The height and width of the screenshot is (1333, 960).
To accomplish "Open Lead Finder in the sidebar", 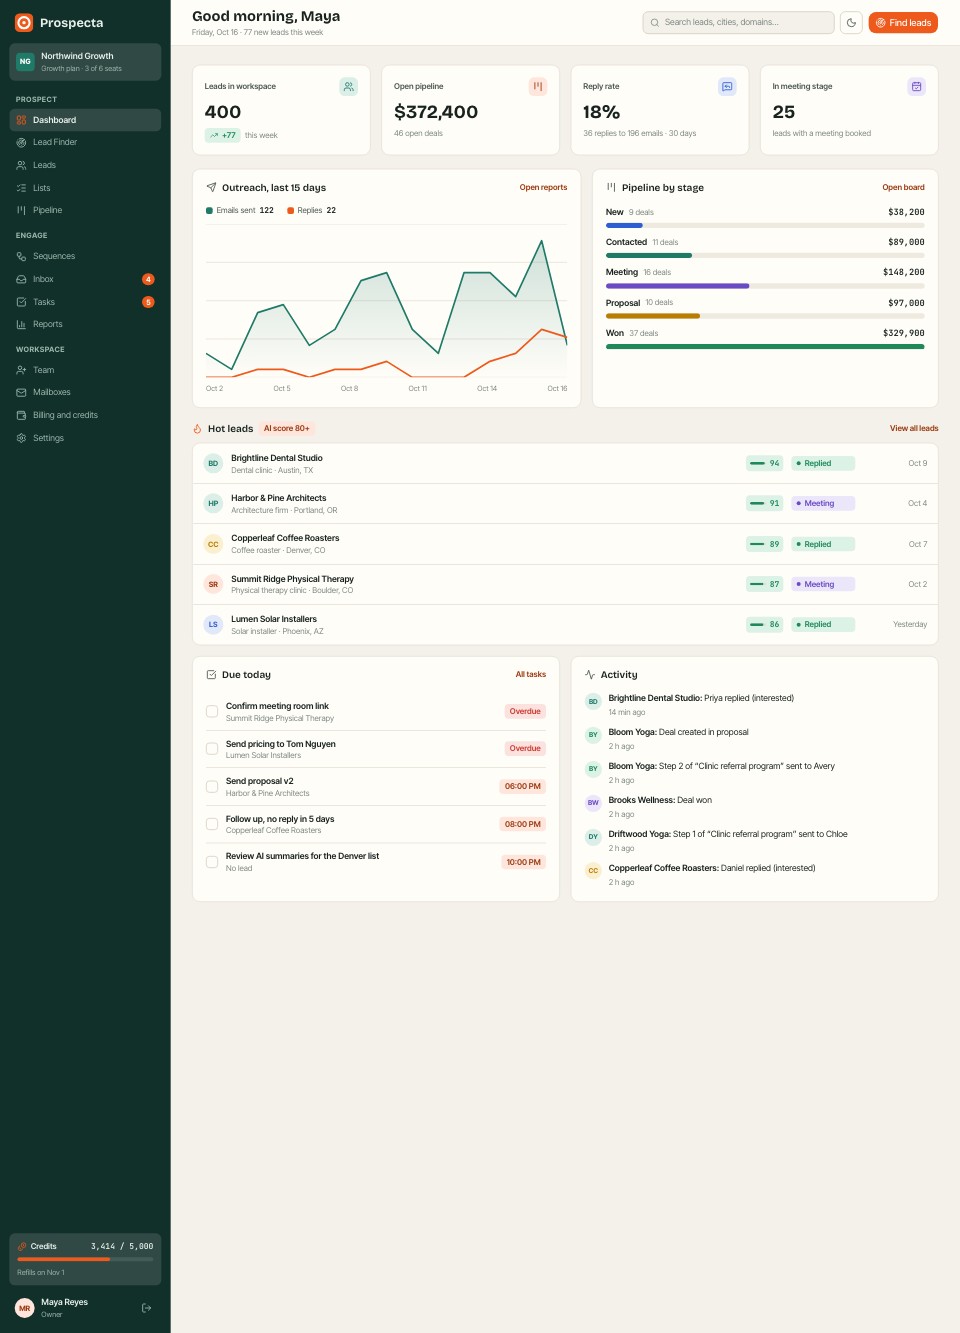I will (x=85, y=142).
